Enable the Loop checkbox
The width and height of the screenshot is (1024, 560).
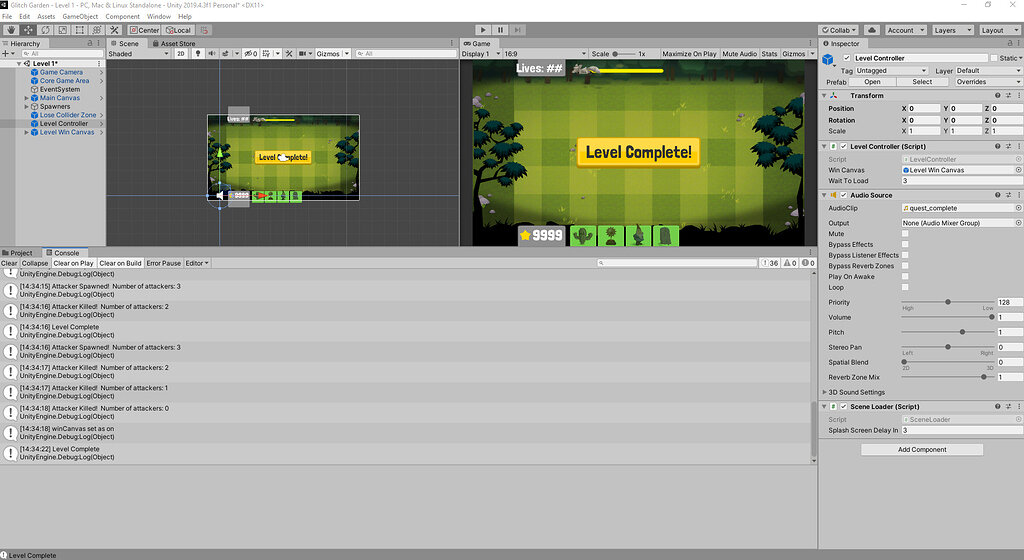(905, 287)
